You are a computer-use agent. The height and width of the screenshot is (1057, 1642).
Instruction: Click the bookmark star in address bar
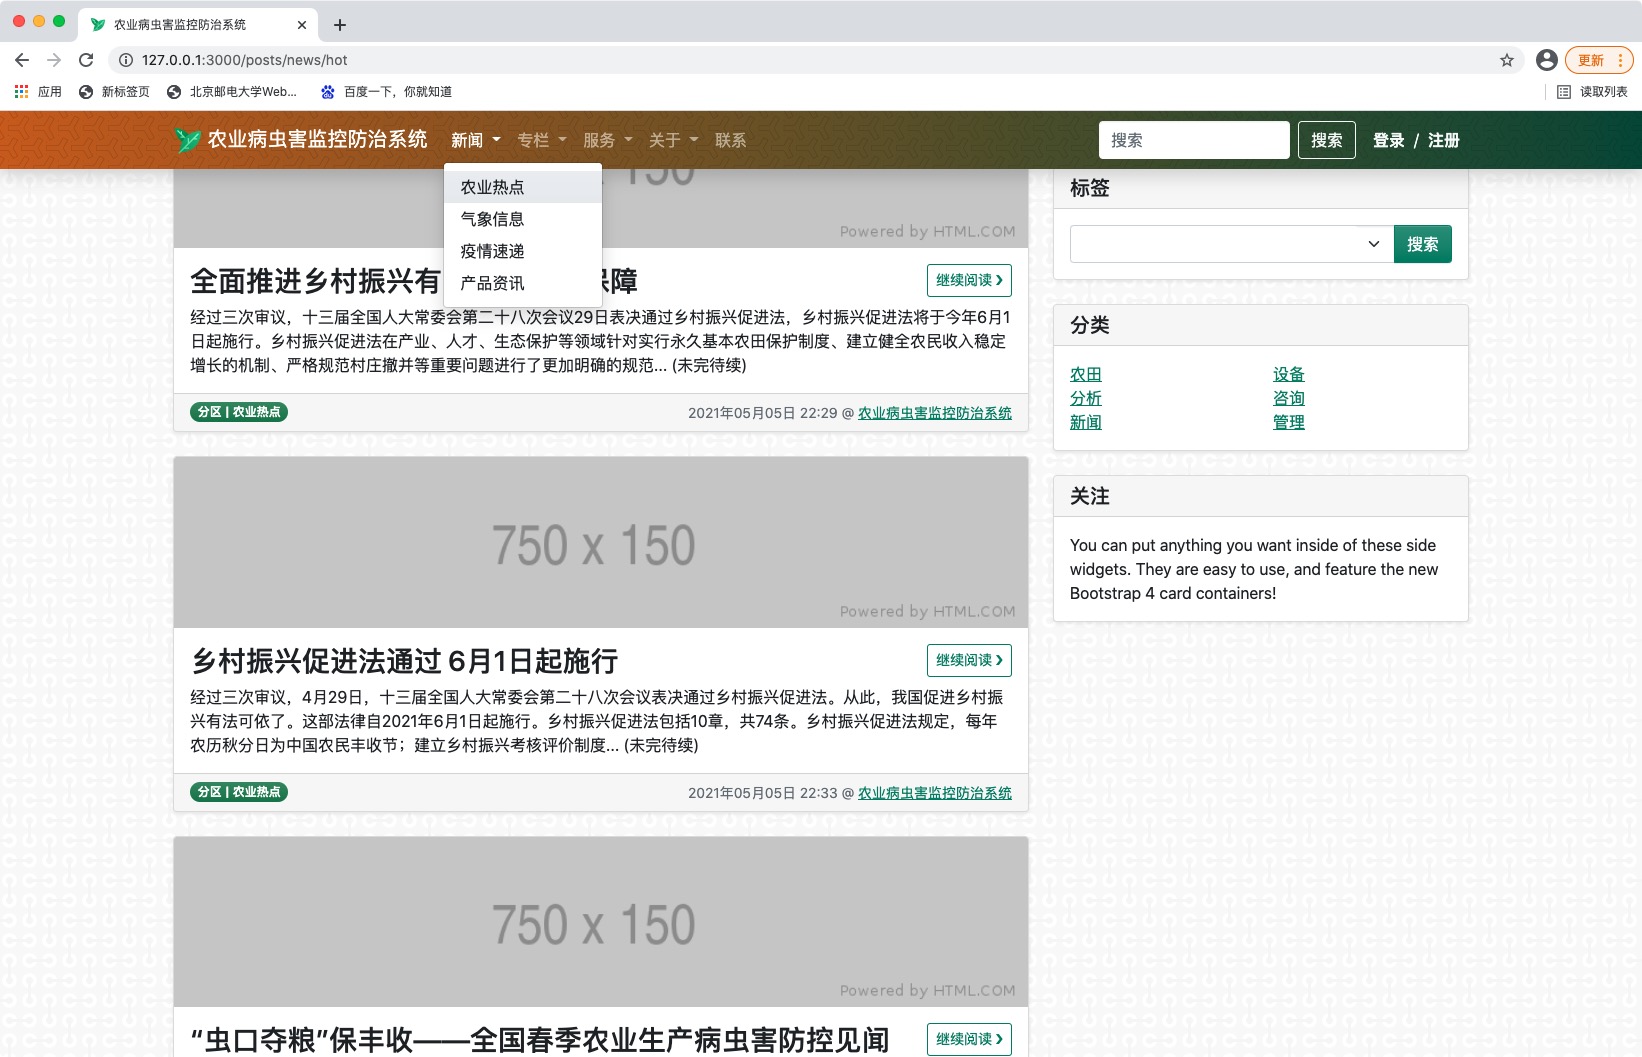pos(1507,60)
